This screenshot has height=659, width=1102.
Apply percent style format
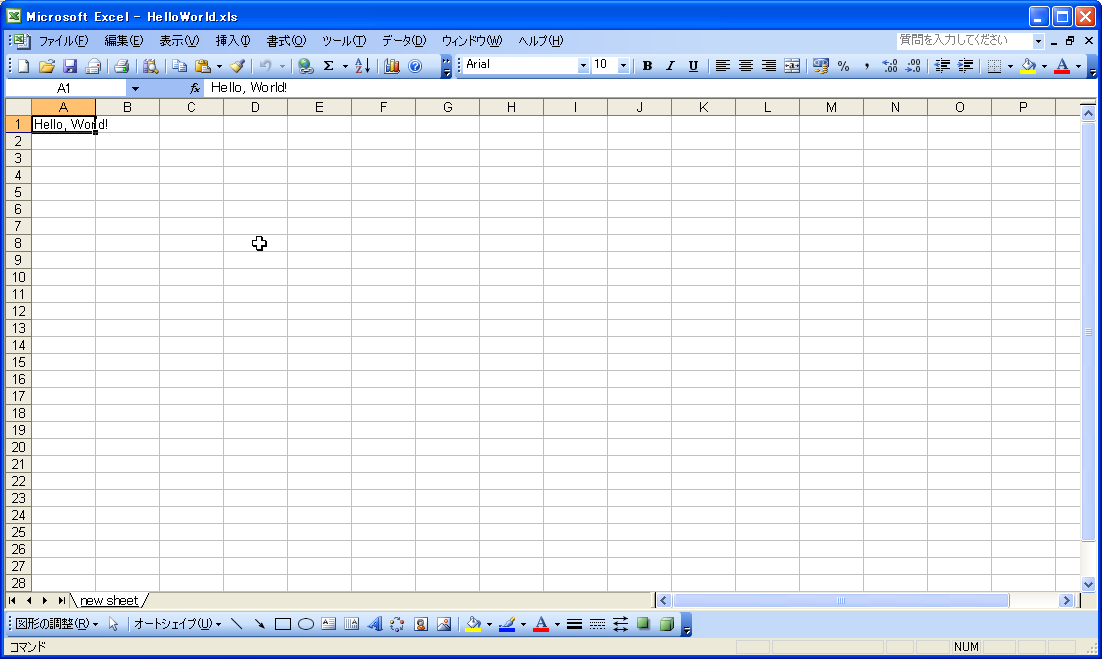click(843, 66)
